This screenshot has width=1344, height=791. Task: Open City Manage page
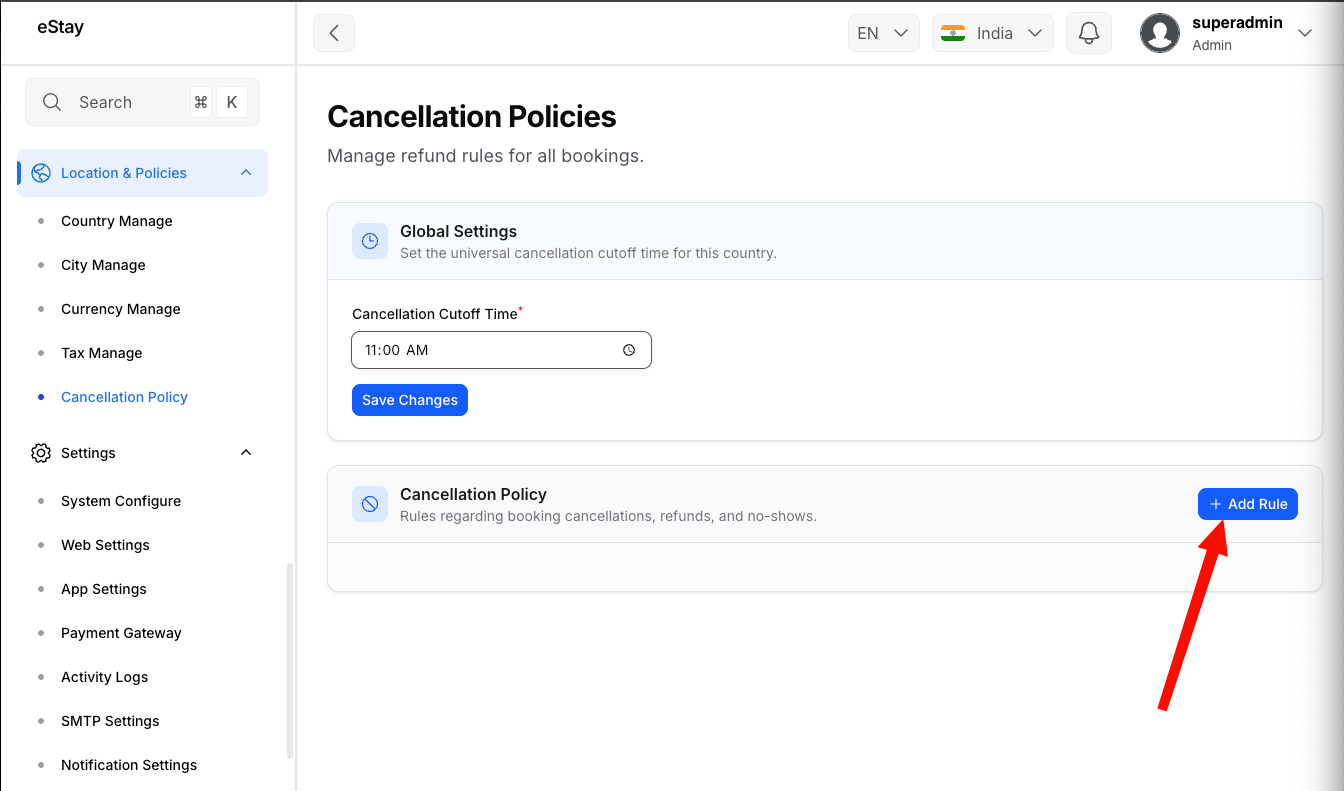tap(103, 265)
